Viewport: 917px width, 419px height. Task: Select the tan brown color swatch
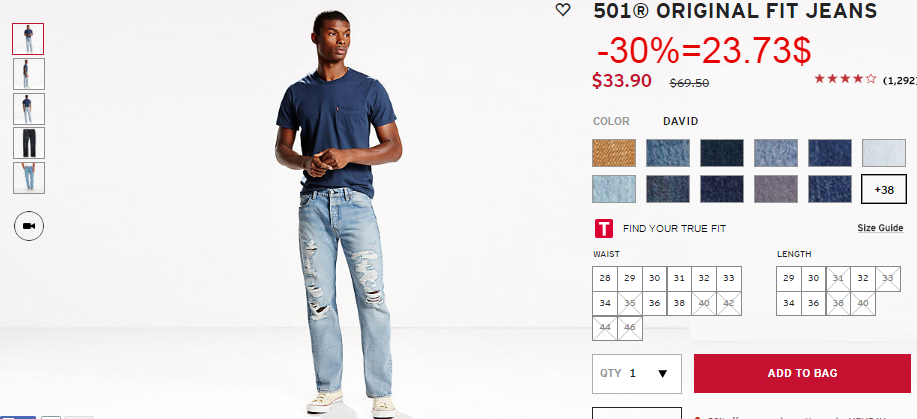click(613, 153)
